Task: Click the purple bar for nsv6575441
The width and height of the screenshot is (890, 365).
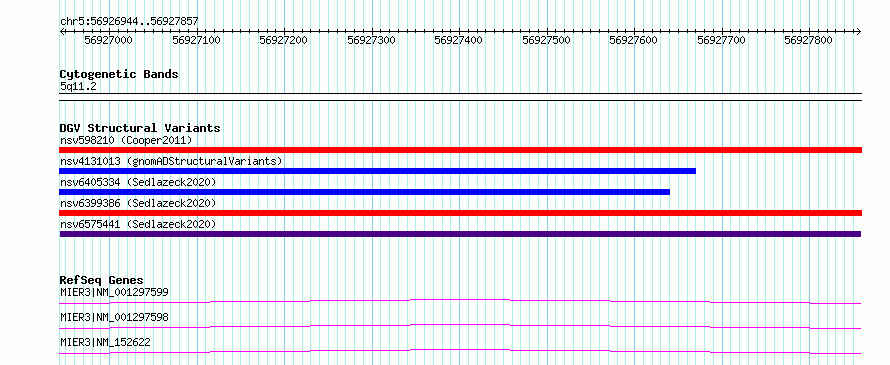Action: click(x=460, y=234)
